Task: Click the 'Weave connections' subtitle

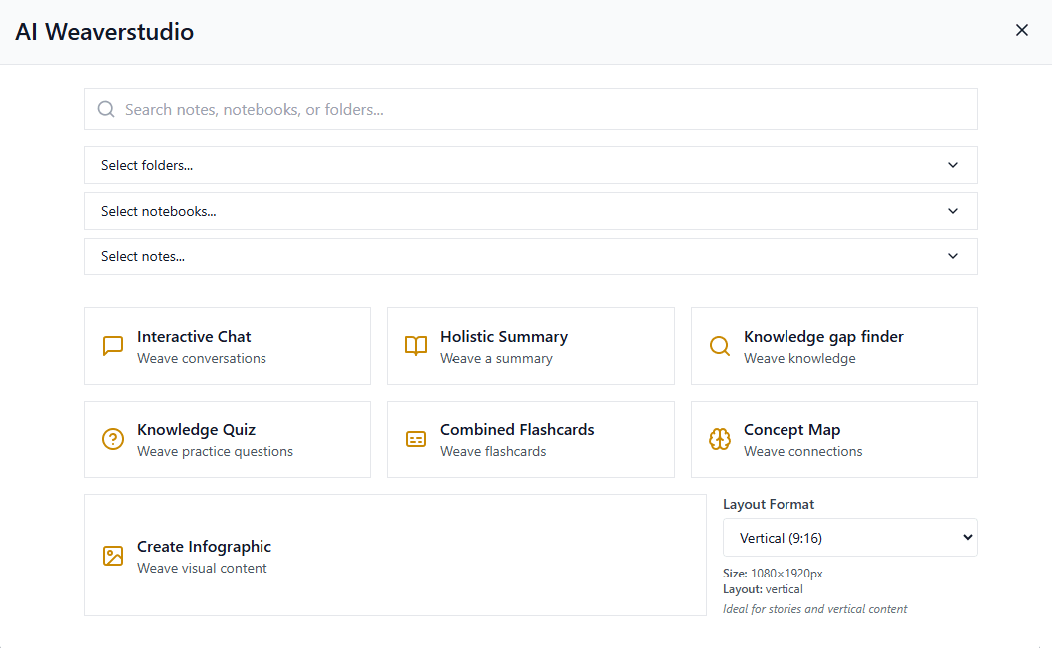Action: pos(803,451)
